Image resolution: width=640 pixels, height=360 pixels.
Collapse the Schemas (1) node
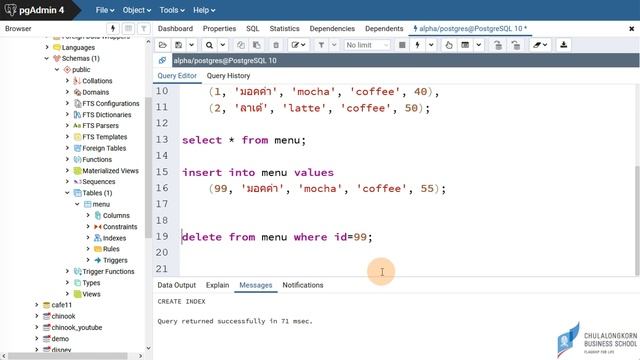tap(47, 58)
